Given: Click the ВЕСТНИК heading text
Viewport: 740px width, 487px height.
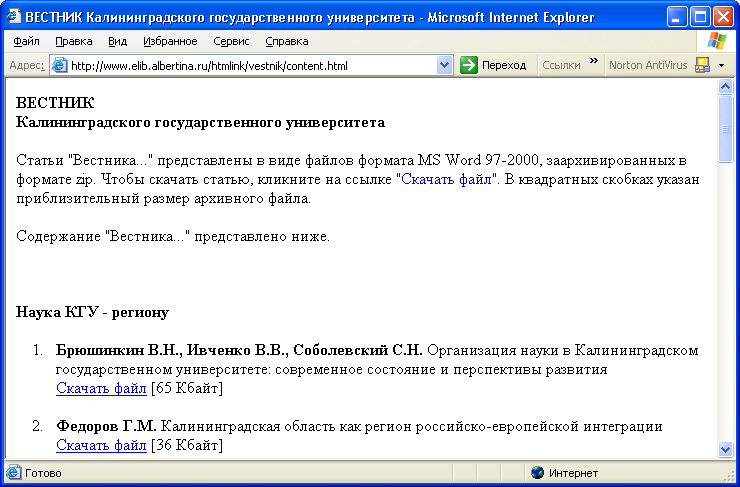Looking at the screenshot, I should (55, 103).
